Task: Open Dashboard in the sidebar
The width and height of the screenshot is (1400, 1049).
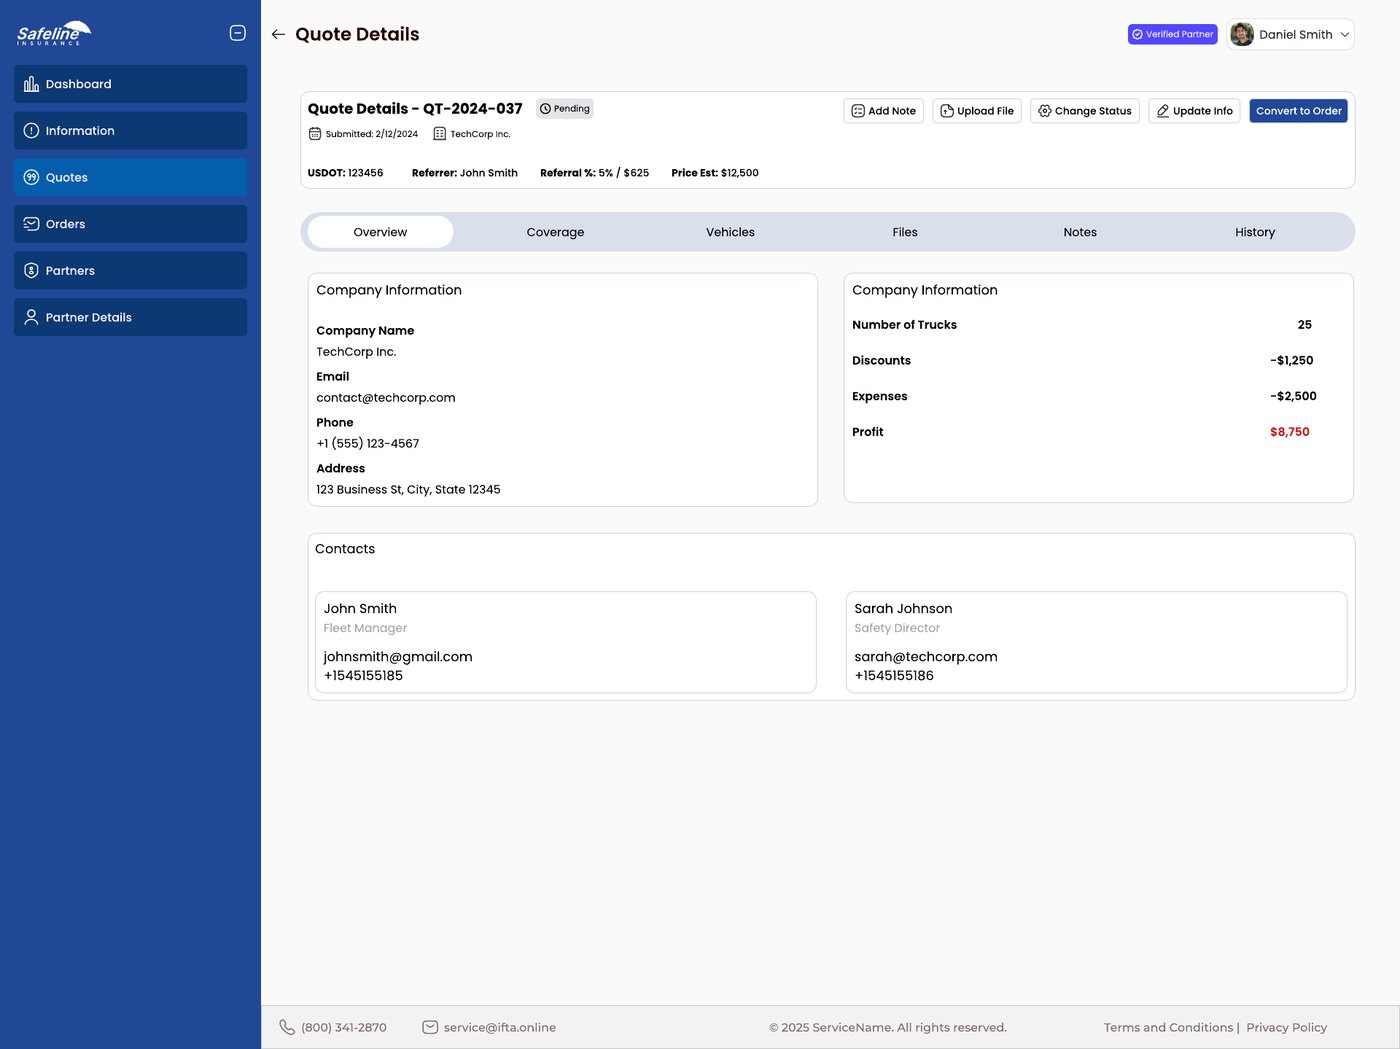Action: pos(130,84)
